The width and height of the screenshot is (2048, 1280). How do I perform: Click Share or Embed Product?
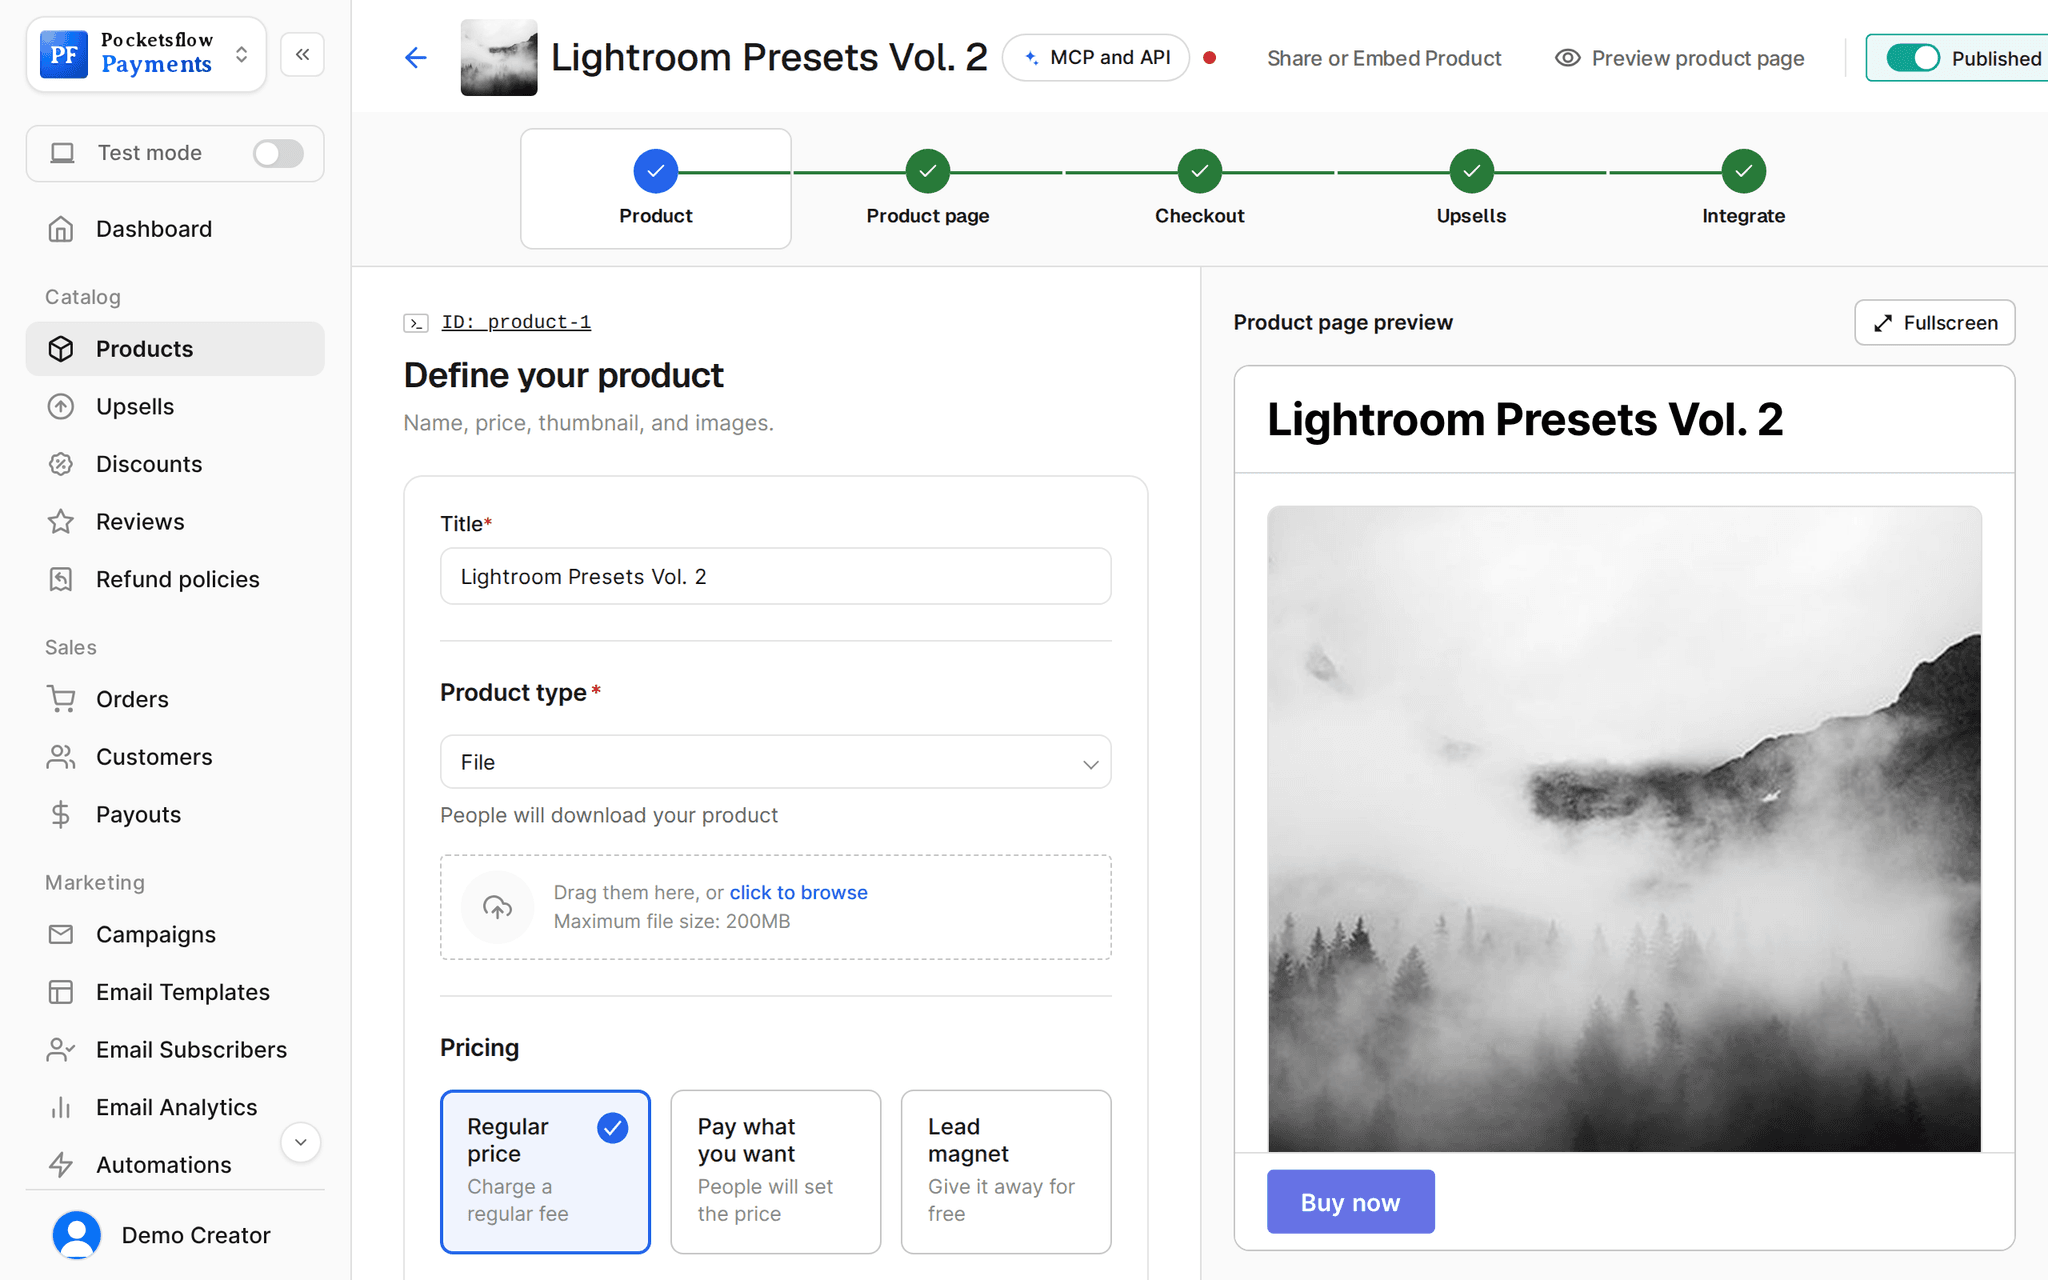[1384, 58]
